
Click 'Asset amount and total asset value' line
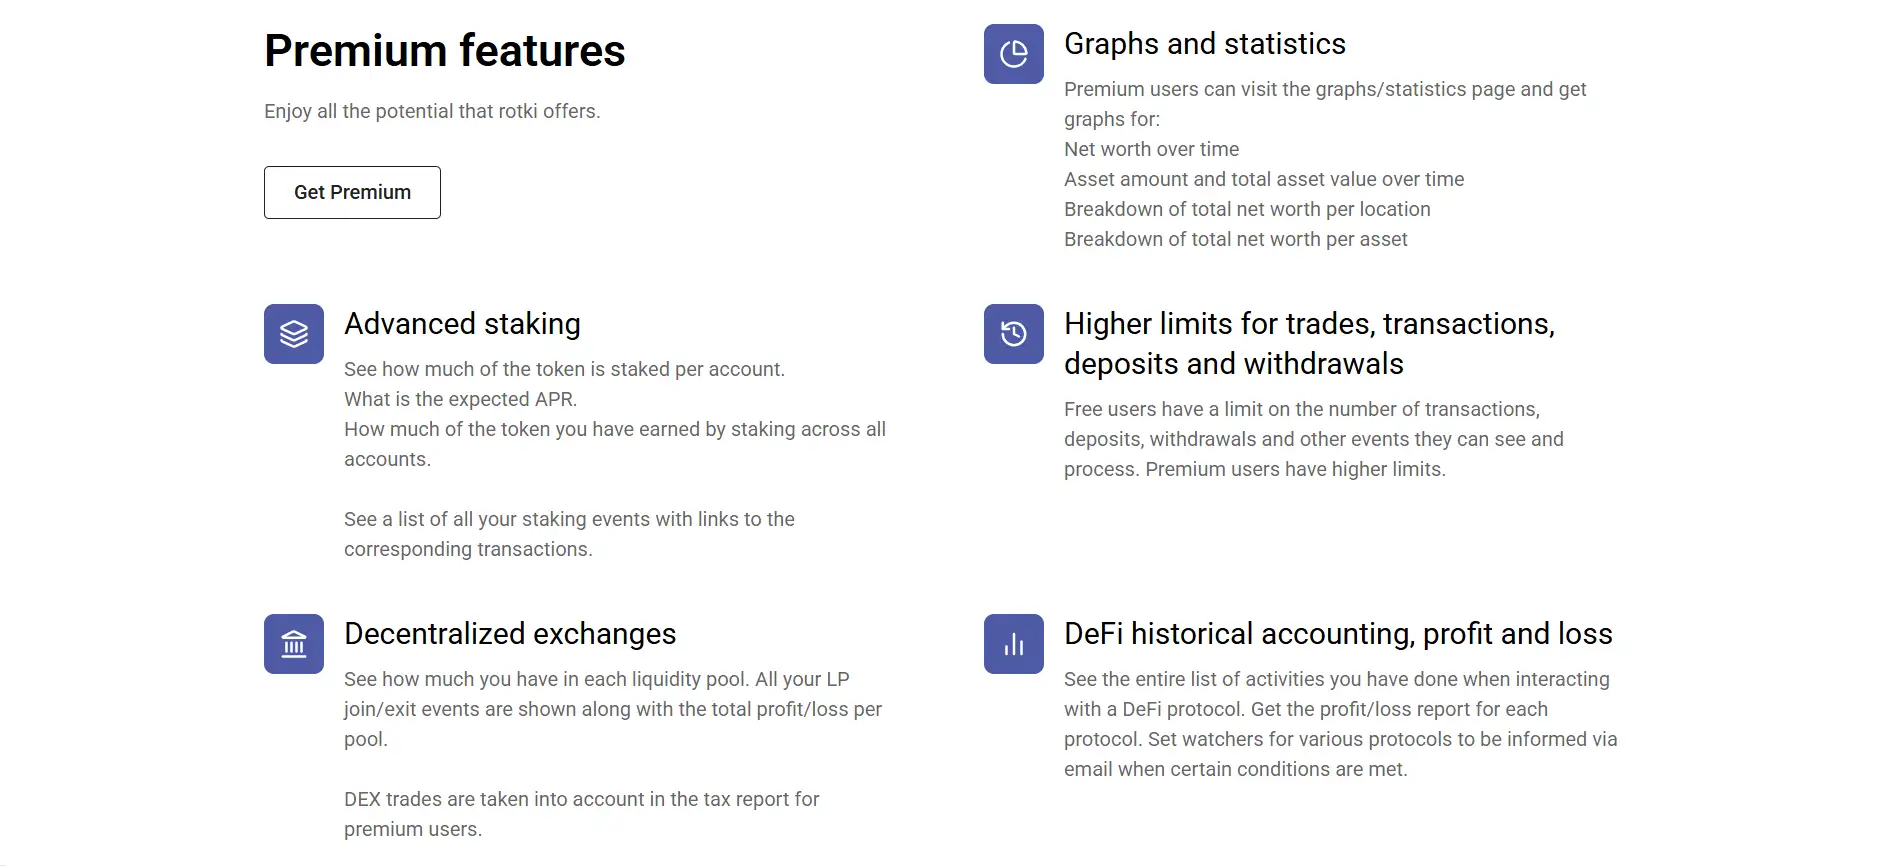point(1263,179)
